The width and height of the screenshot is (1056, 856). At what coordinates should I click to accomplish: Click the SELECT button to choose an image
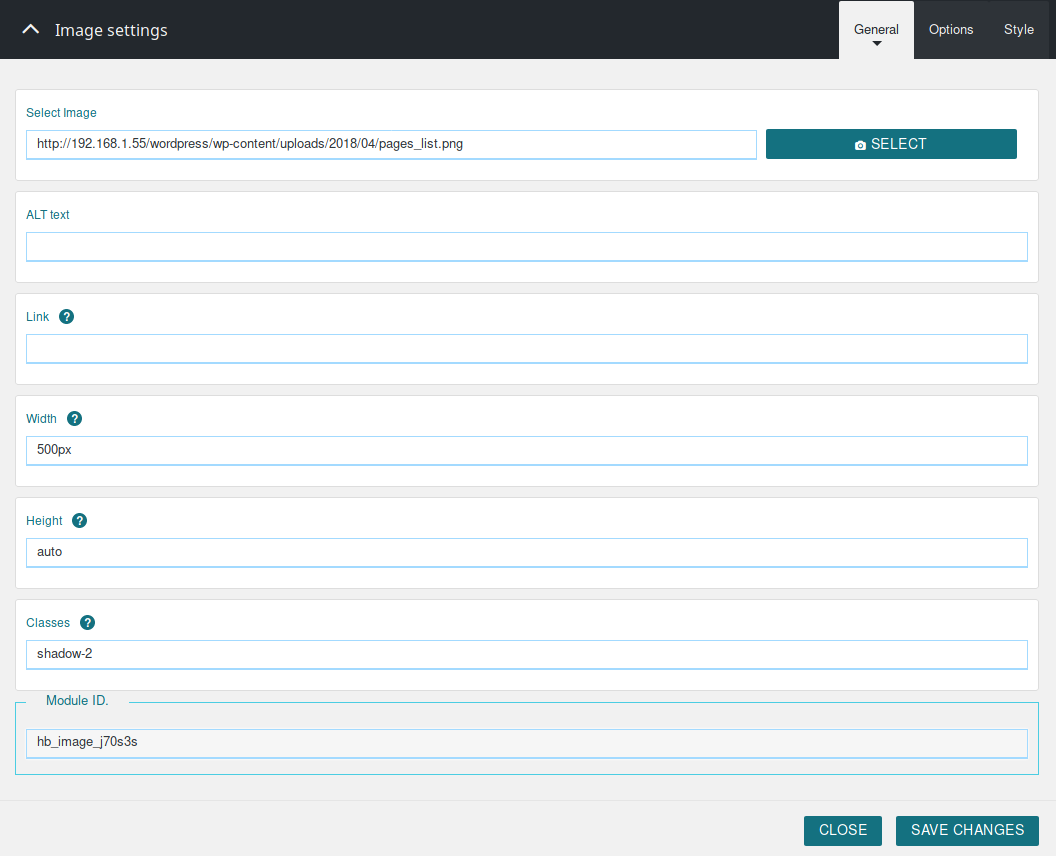(891, 144)
